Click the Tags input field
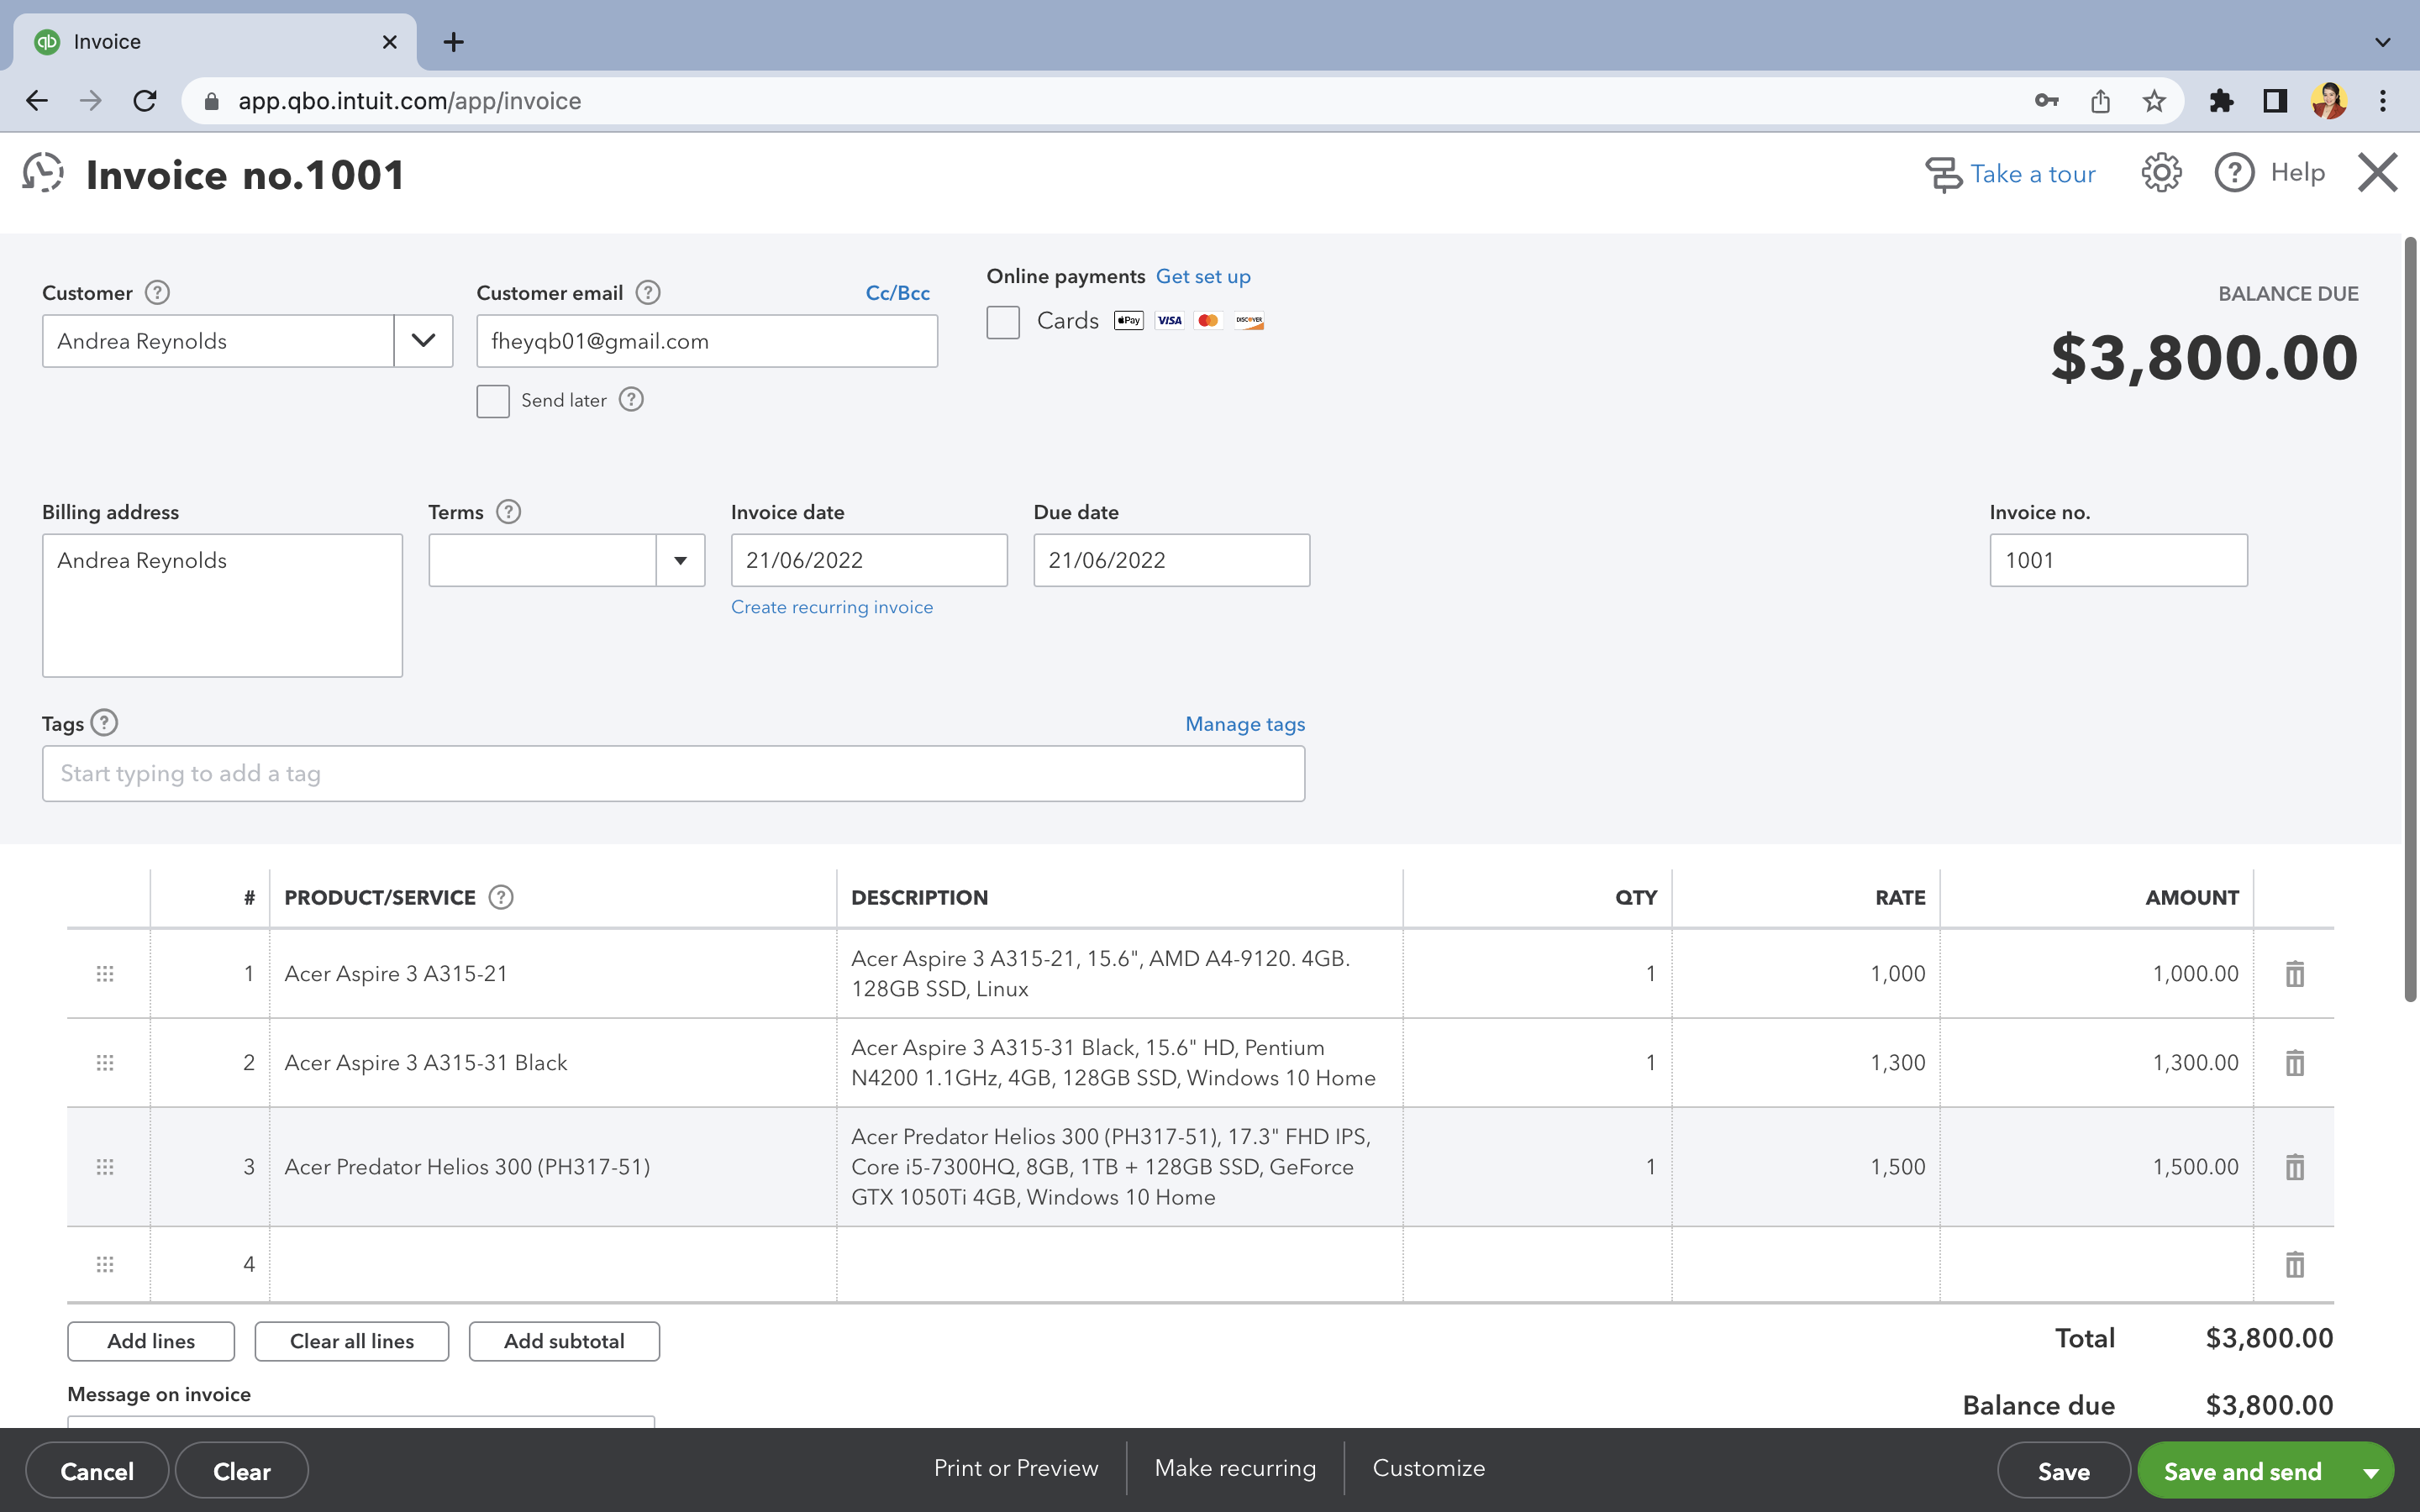 coord(673,773)
